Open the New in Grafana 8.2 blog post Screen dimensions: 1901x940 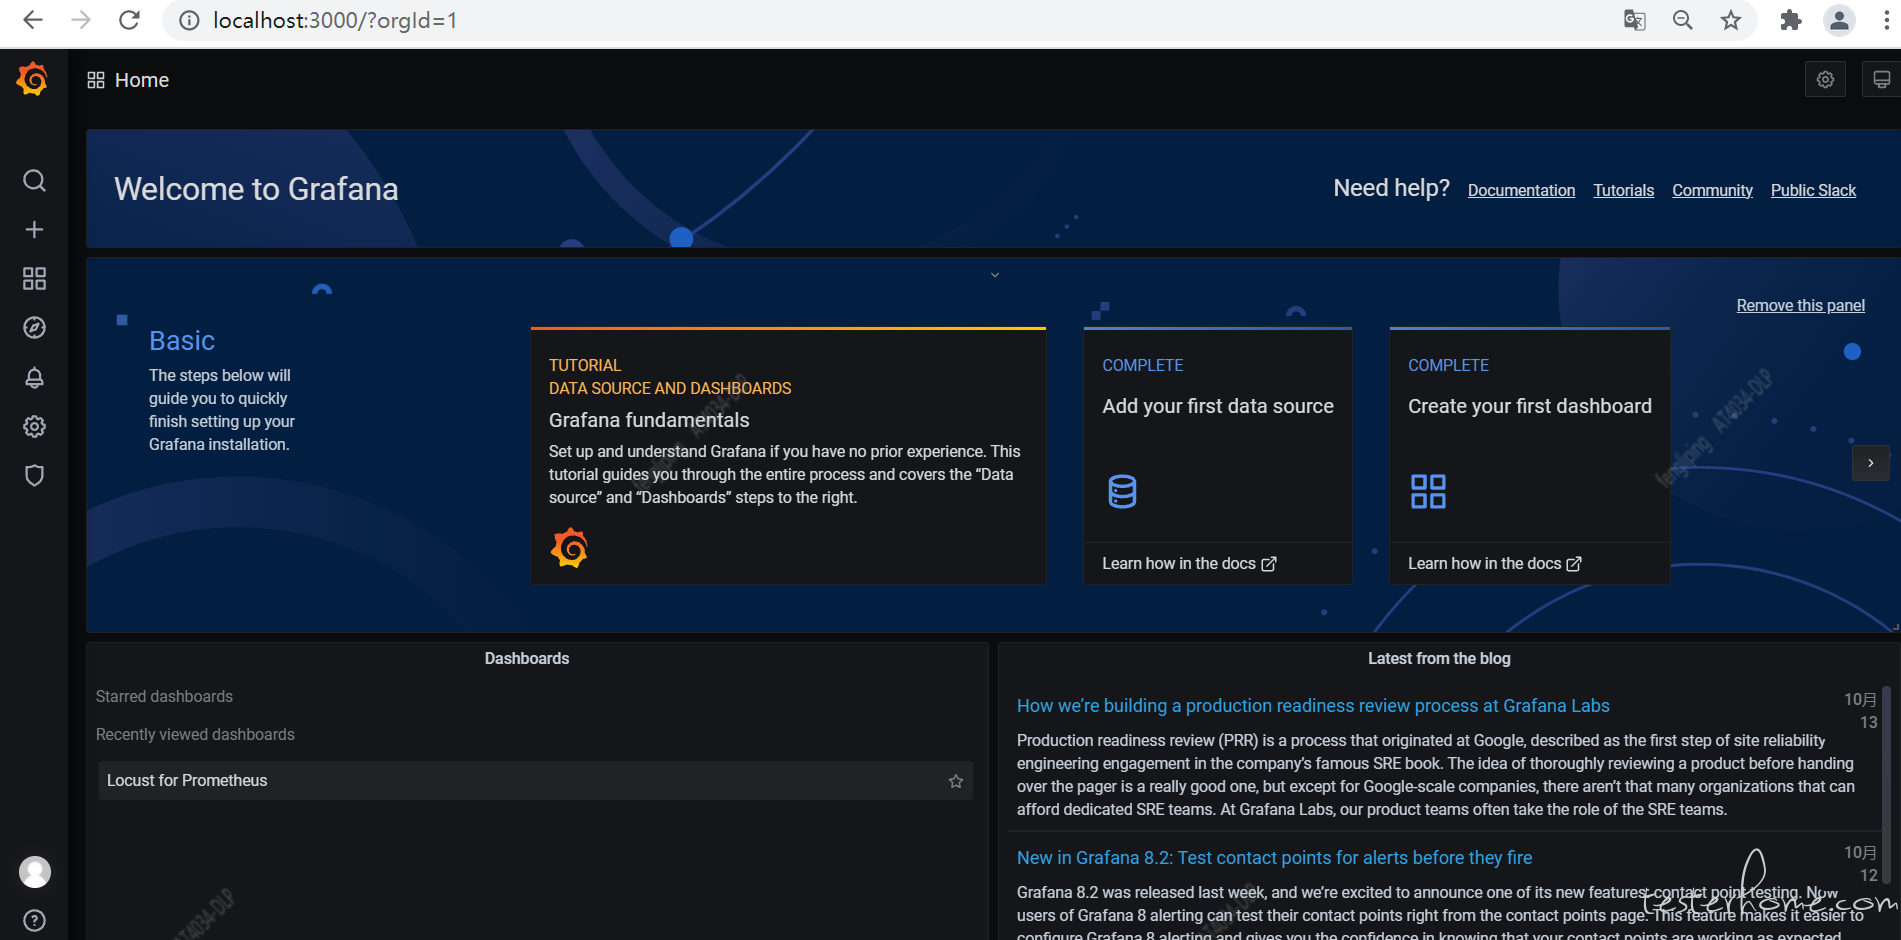click(x=1274, y=858)
